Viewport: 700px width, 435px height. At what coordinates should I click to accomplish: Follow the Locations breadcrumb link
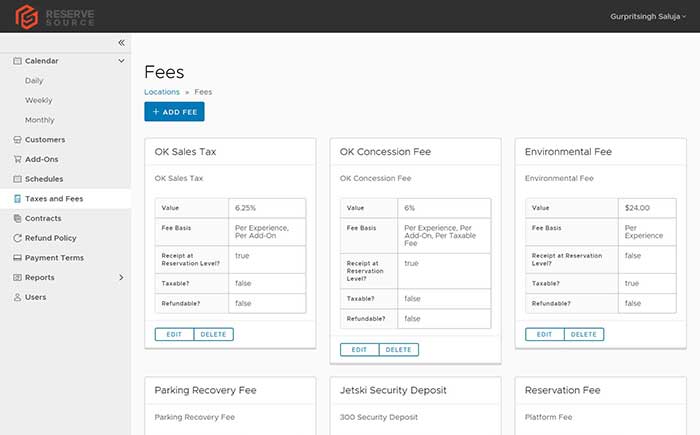click(162, 92)
